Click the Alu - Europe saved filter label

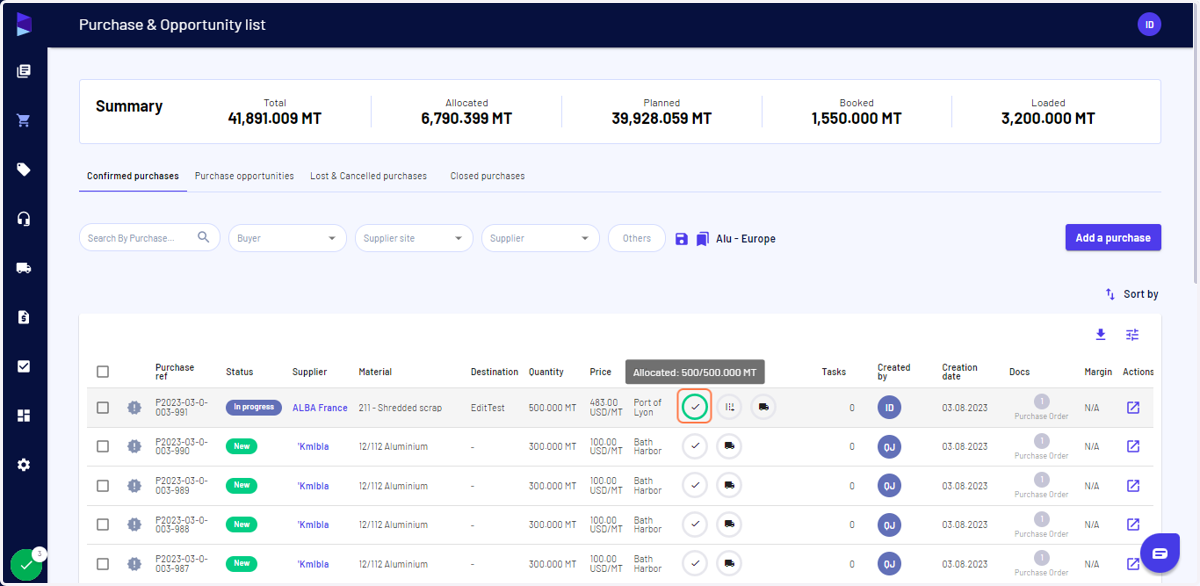(x=746, y=239)
